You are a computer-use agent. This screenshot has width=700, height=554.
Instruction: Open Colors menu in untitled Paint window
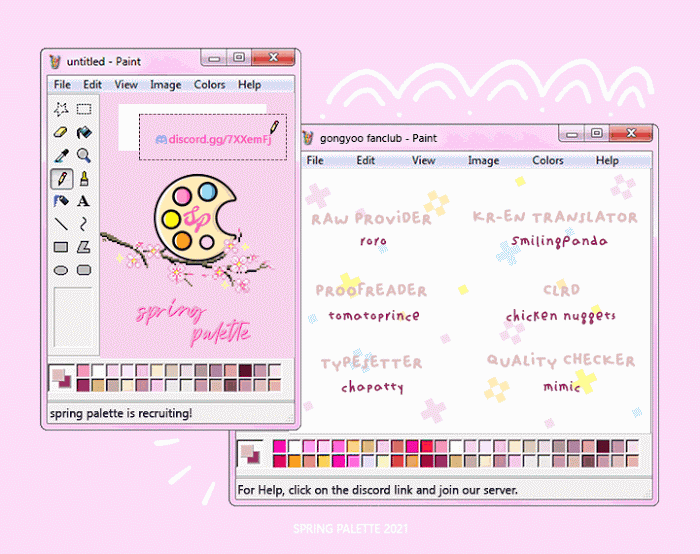(x=209, y=85)
